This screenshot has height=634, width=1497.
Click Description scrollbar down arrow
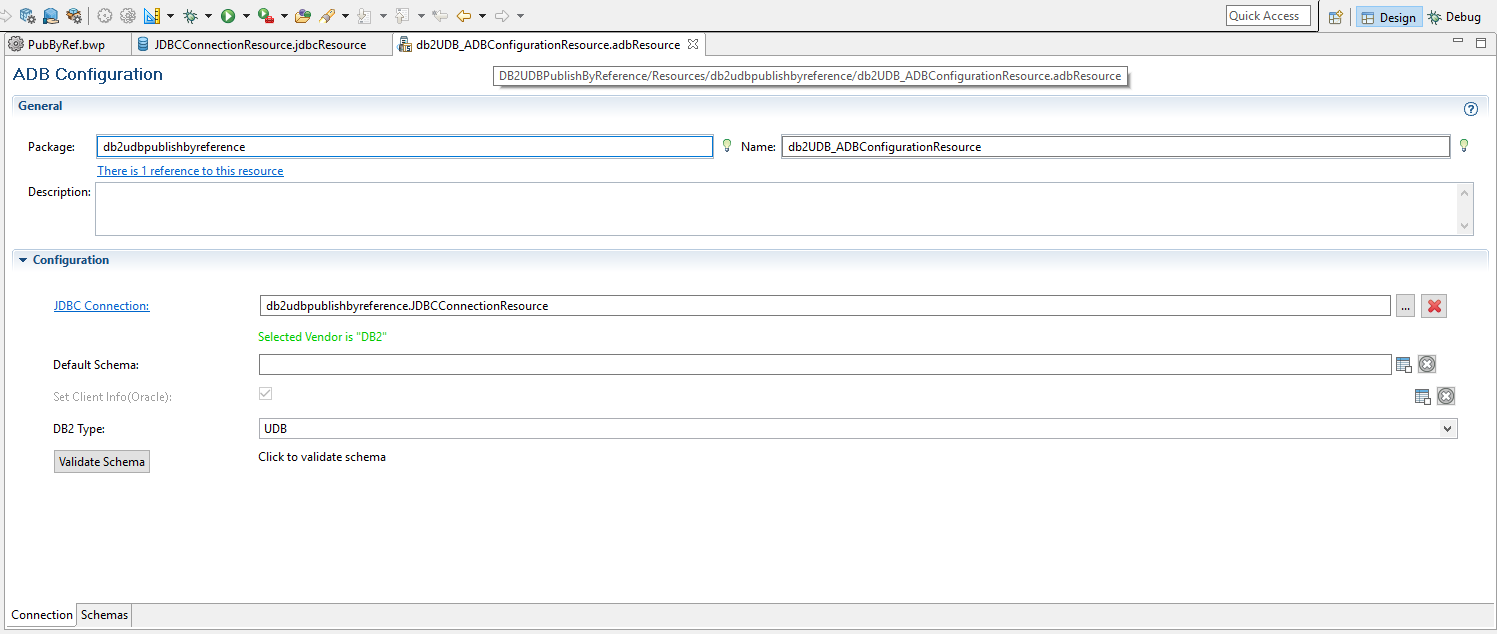click(1465, 227)
